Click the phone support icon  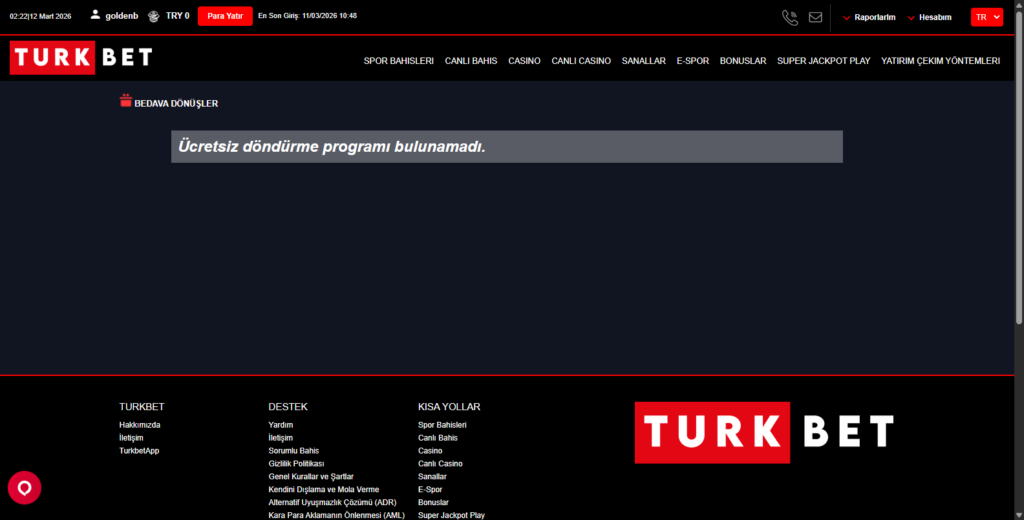click(x=790, y=17)
